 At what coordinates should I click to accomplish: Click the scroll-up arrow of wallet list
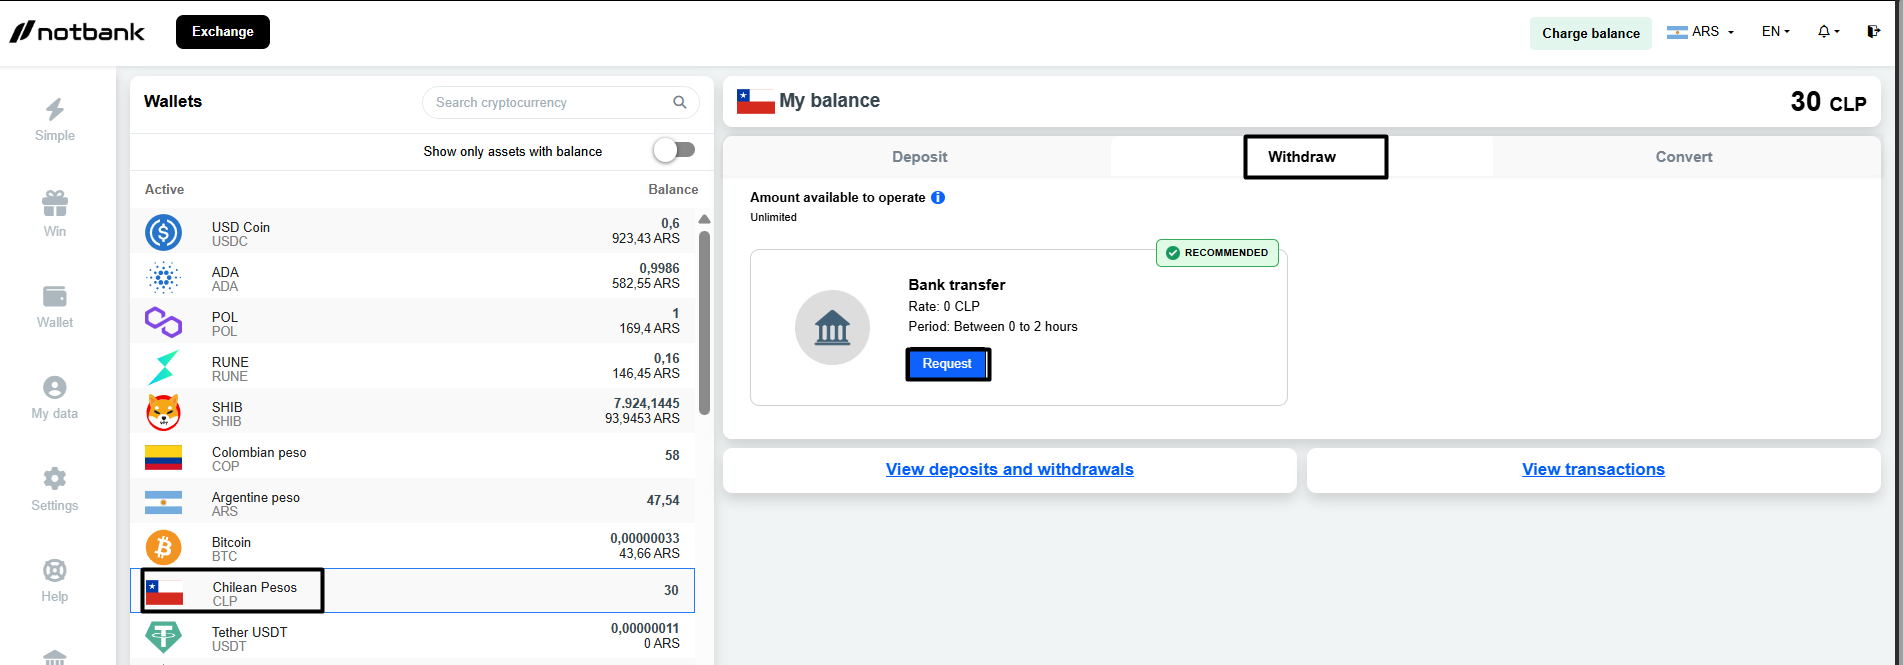(x=704, y=219)
